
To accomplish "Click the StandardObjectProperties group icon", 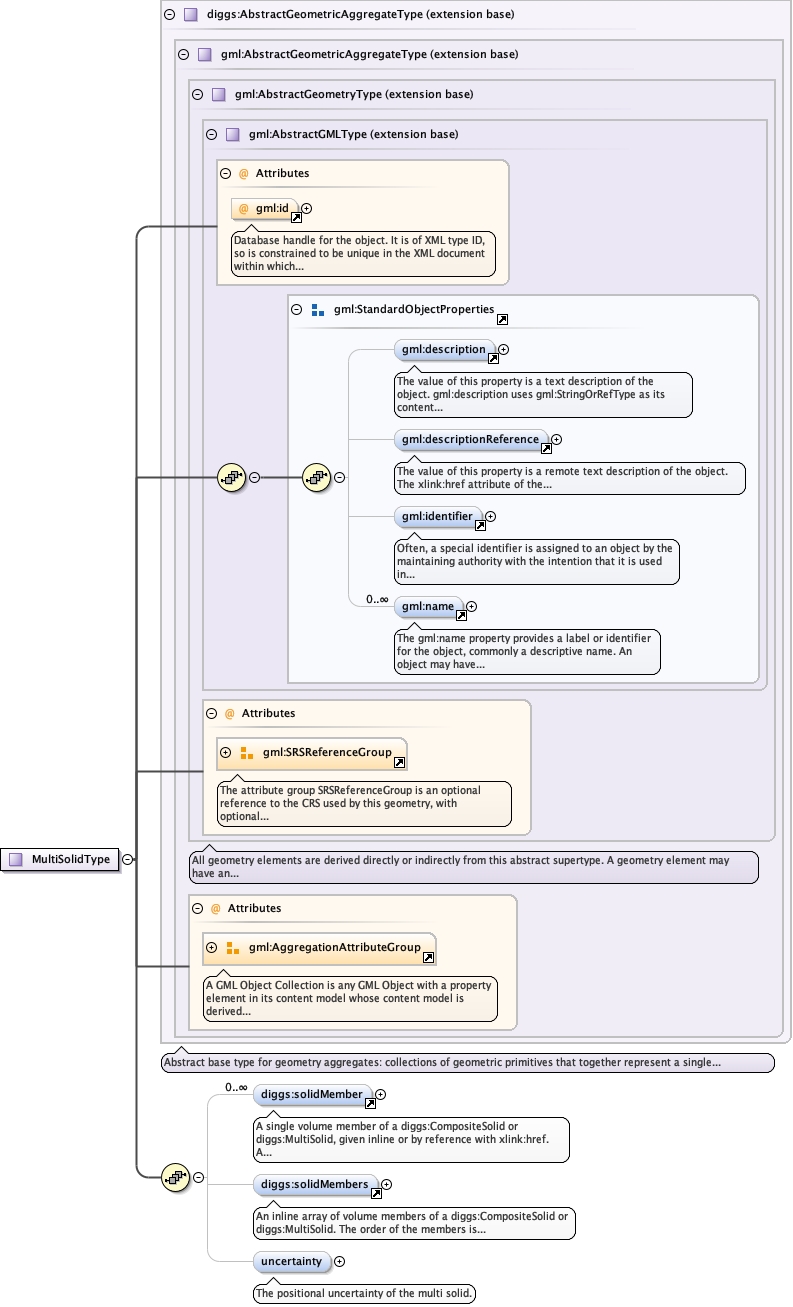I will [318, 310].
